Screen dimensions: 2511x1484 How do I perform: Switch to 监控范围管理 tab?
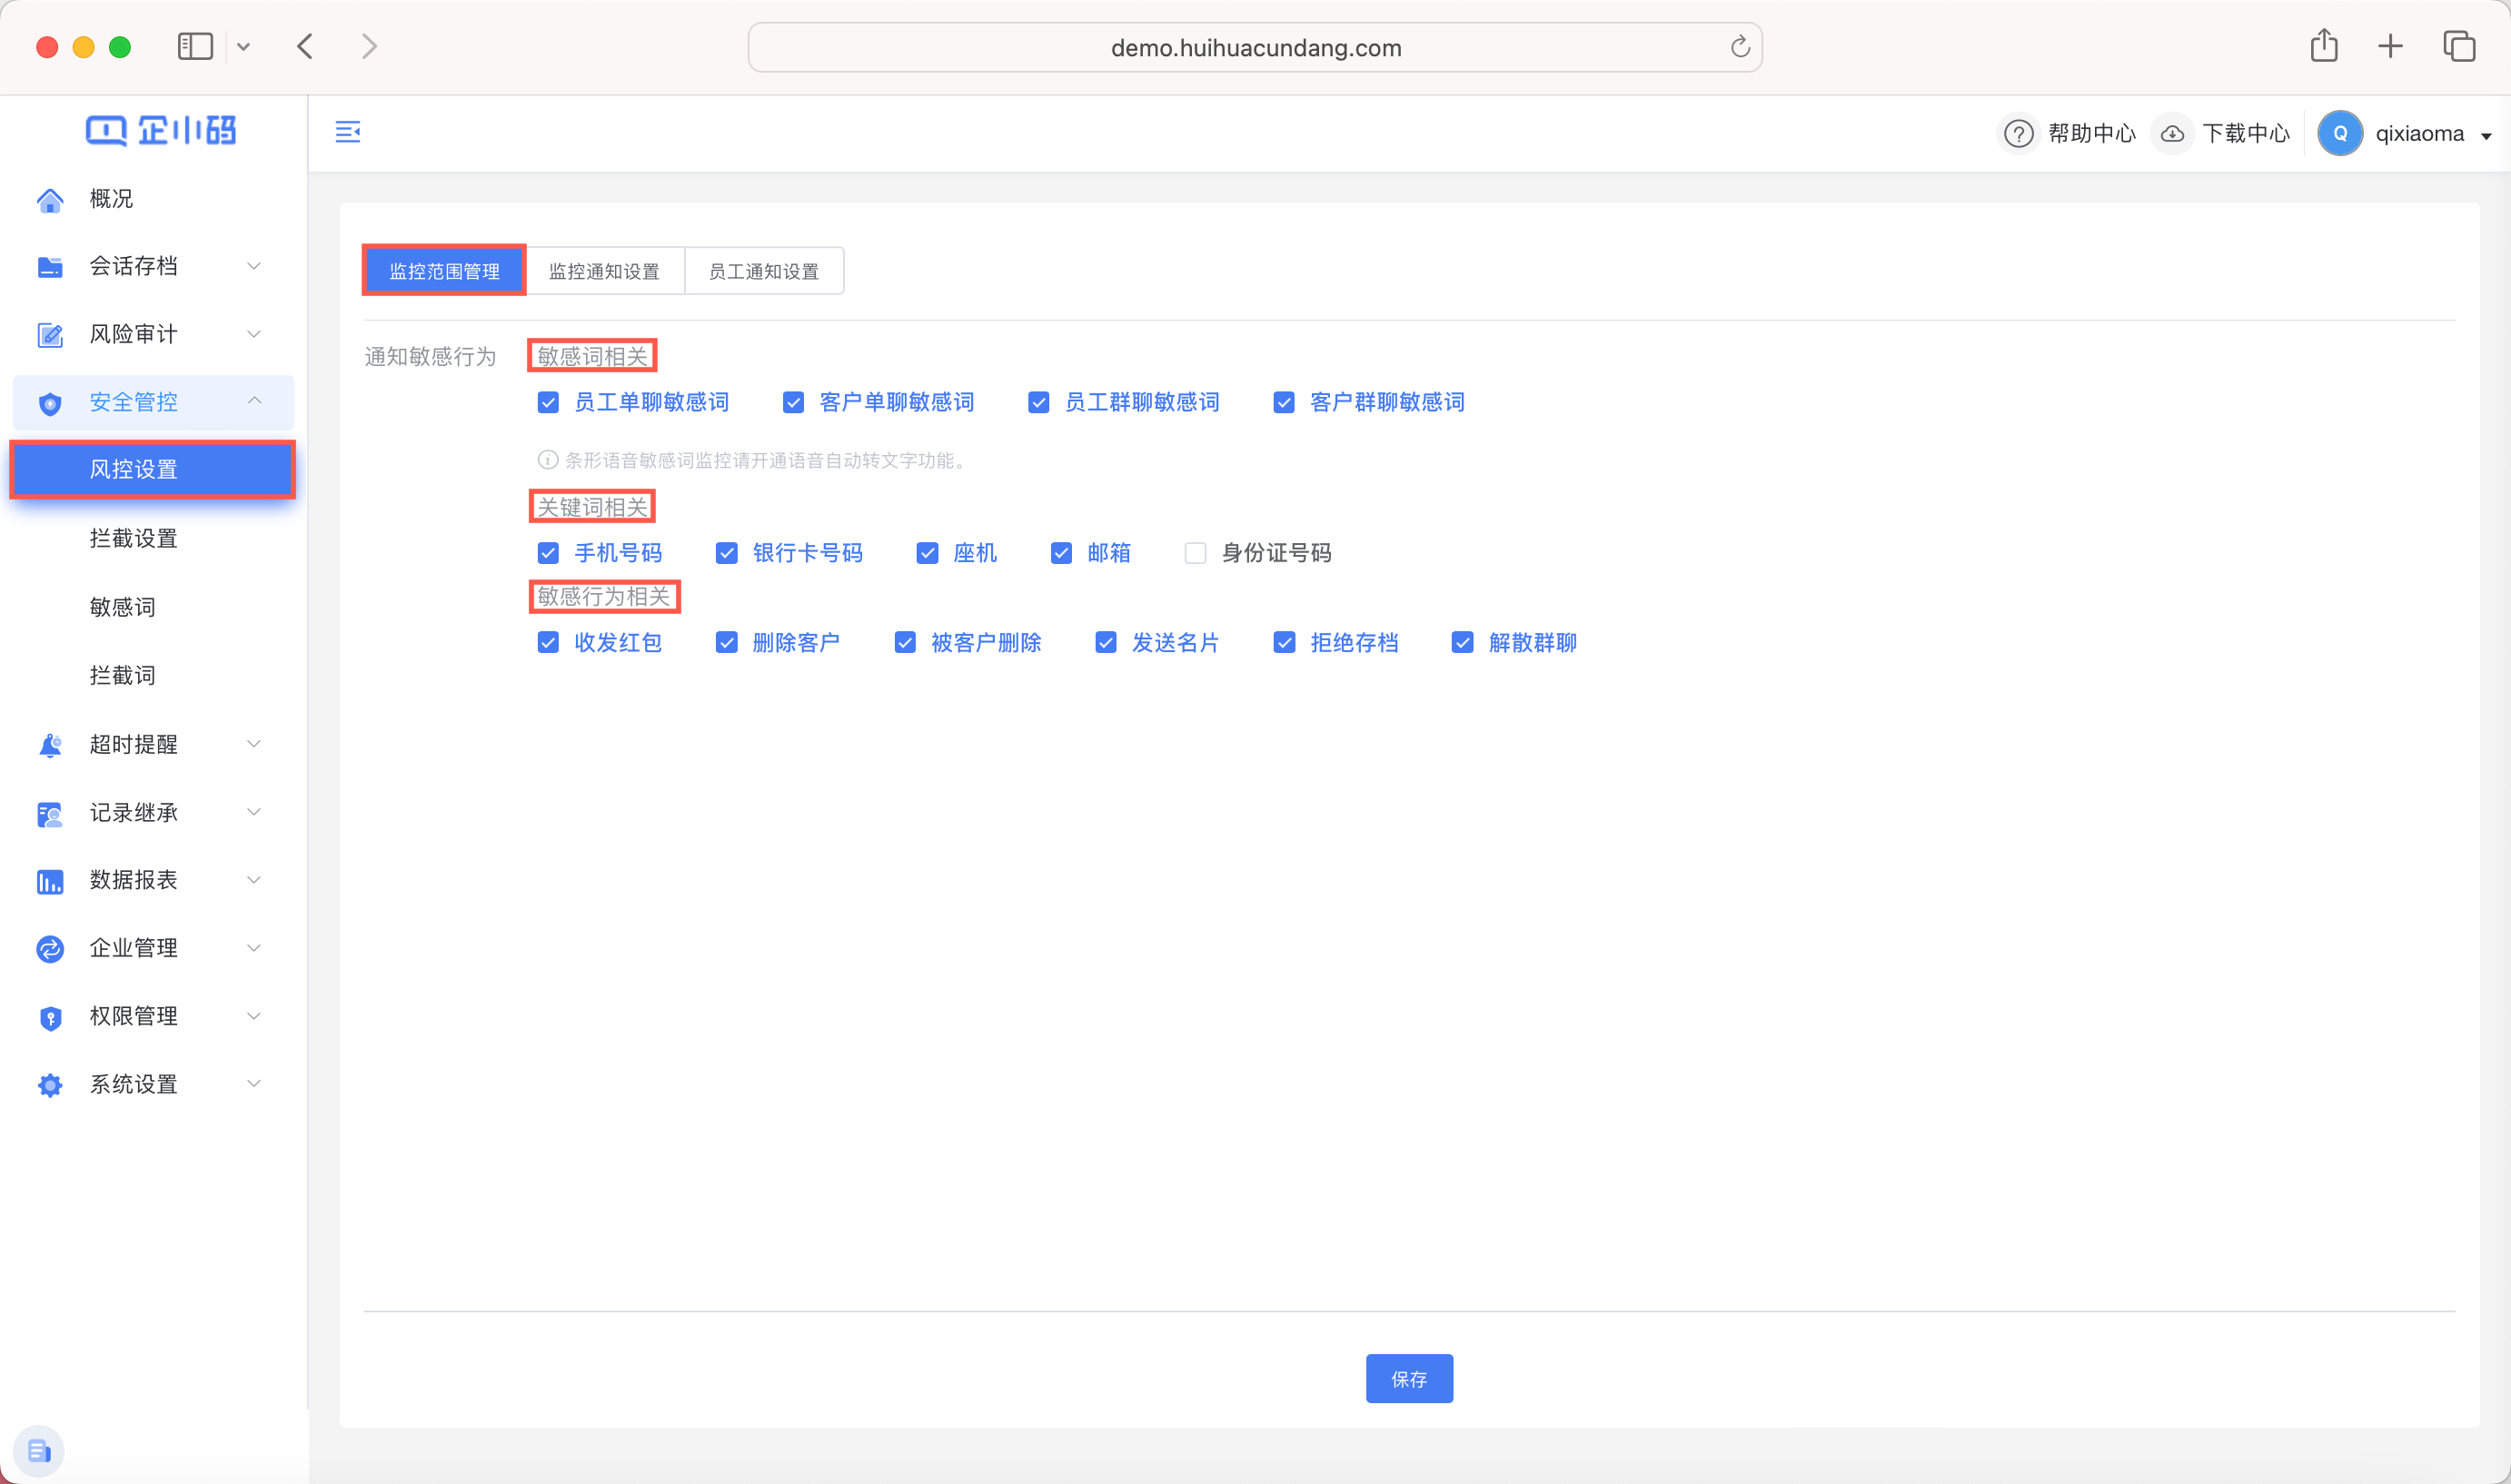tap(444, 271)
